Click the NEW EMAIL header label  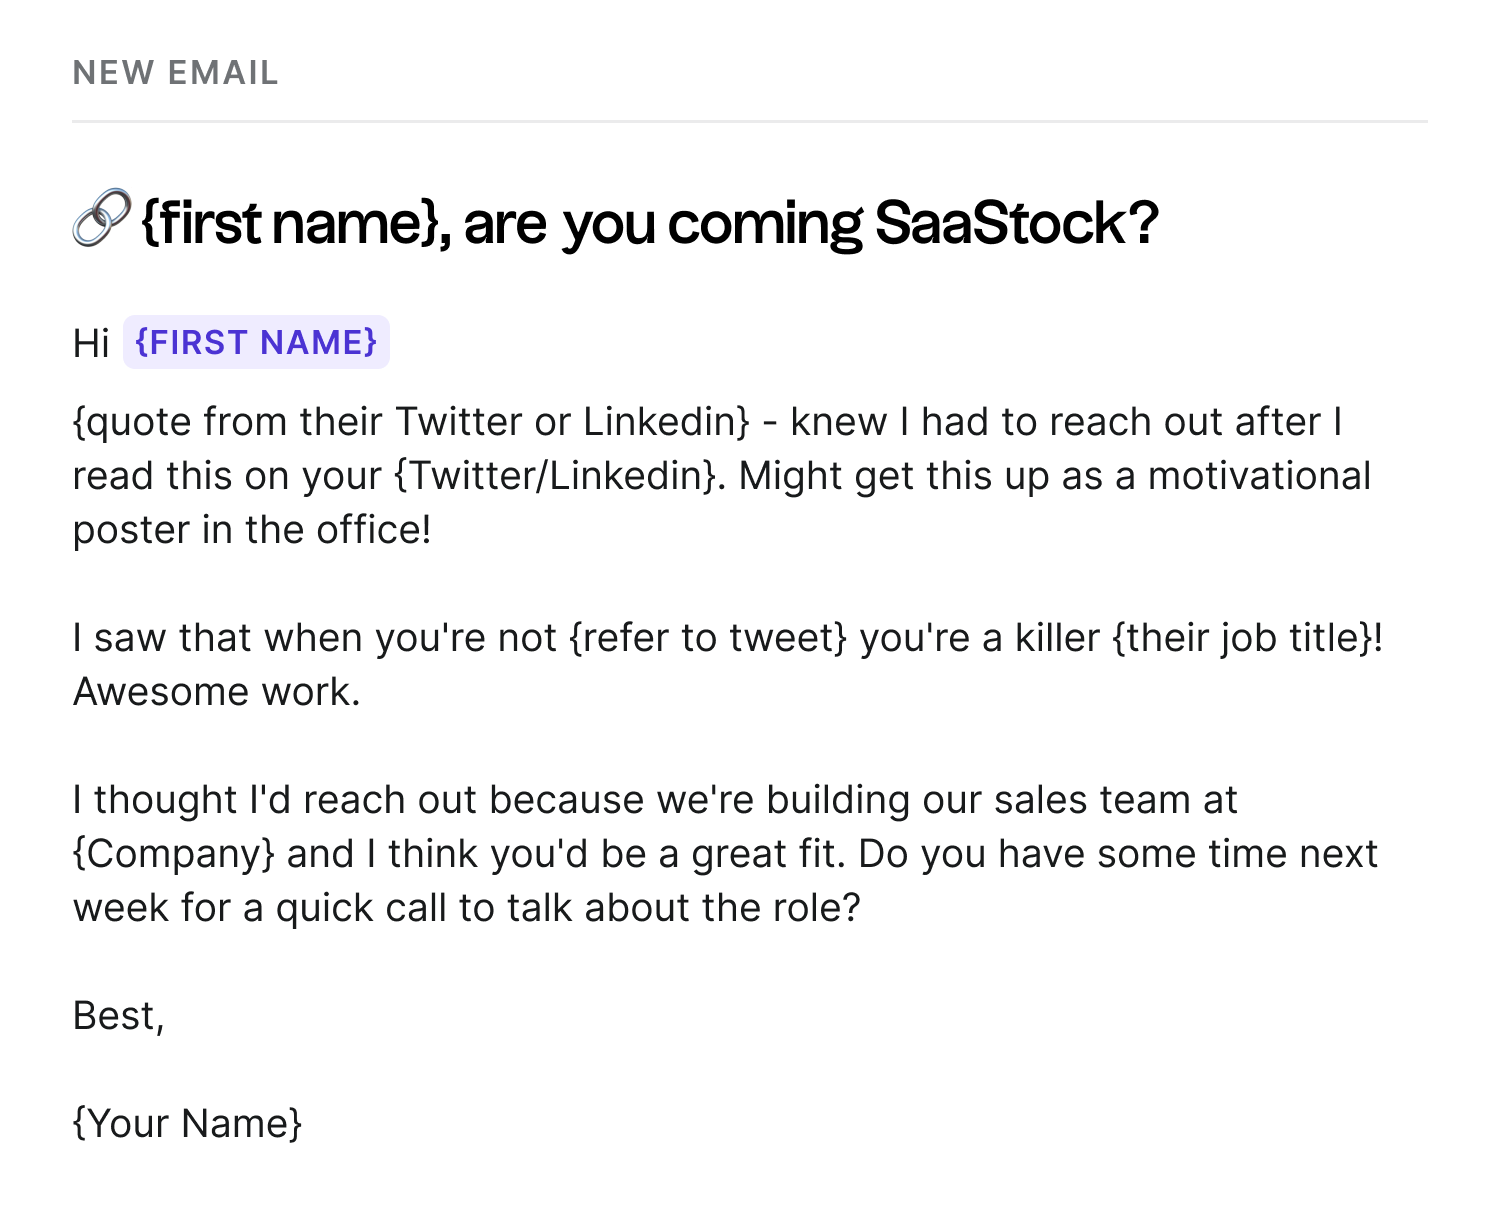[176, 73]
